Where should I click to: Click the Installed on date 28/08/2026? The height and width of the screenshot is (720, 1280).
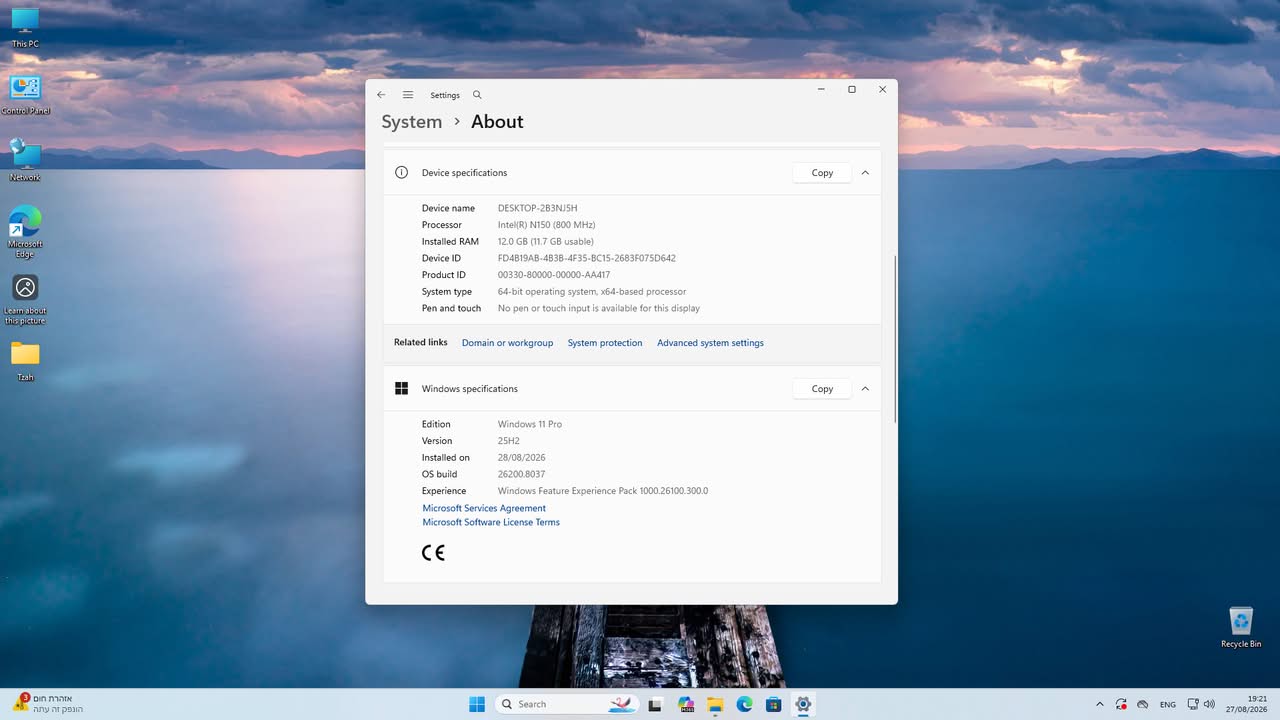point(522,457)
